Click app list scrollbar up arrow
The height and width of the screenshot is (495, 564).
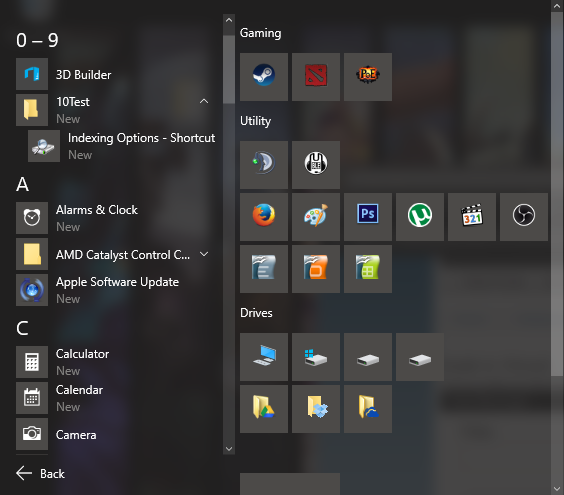(229, 20)
